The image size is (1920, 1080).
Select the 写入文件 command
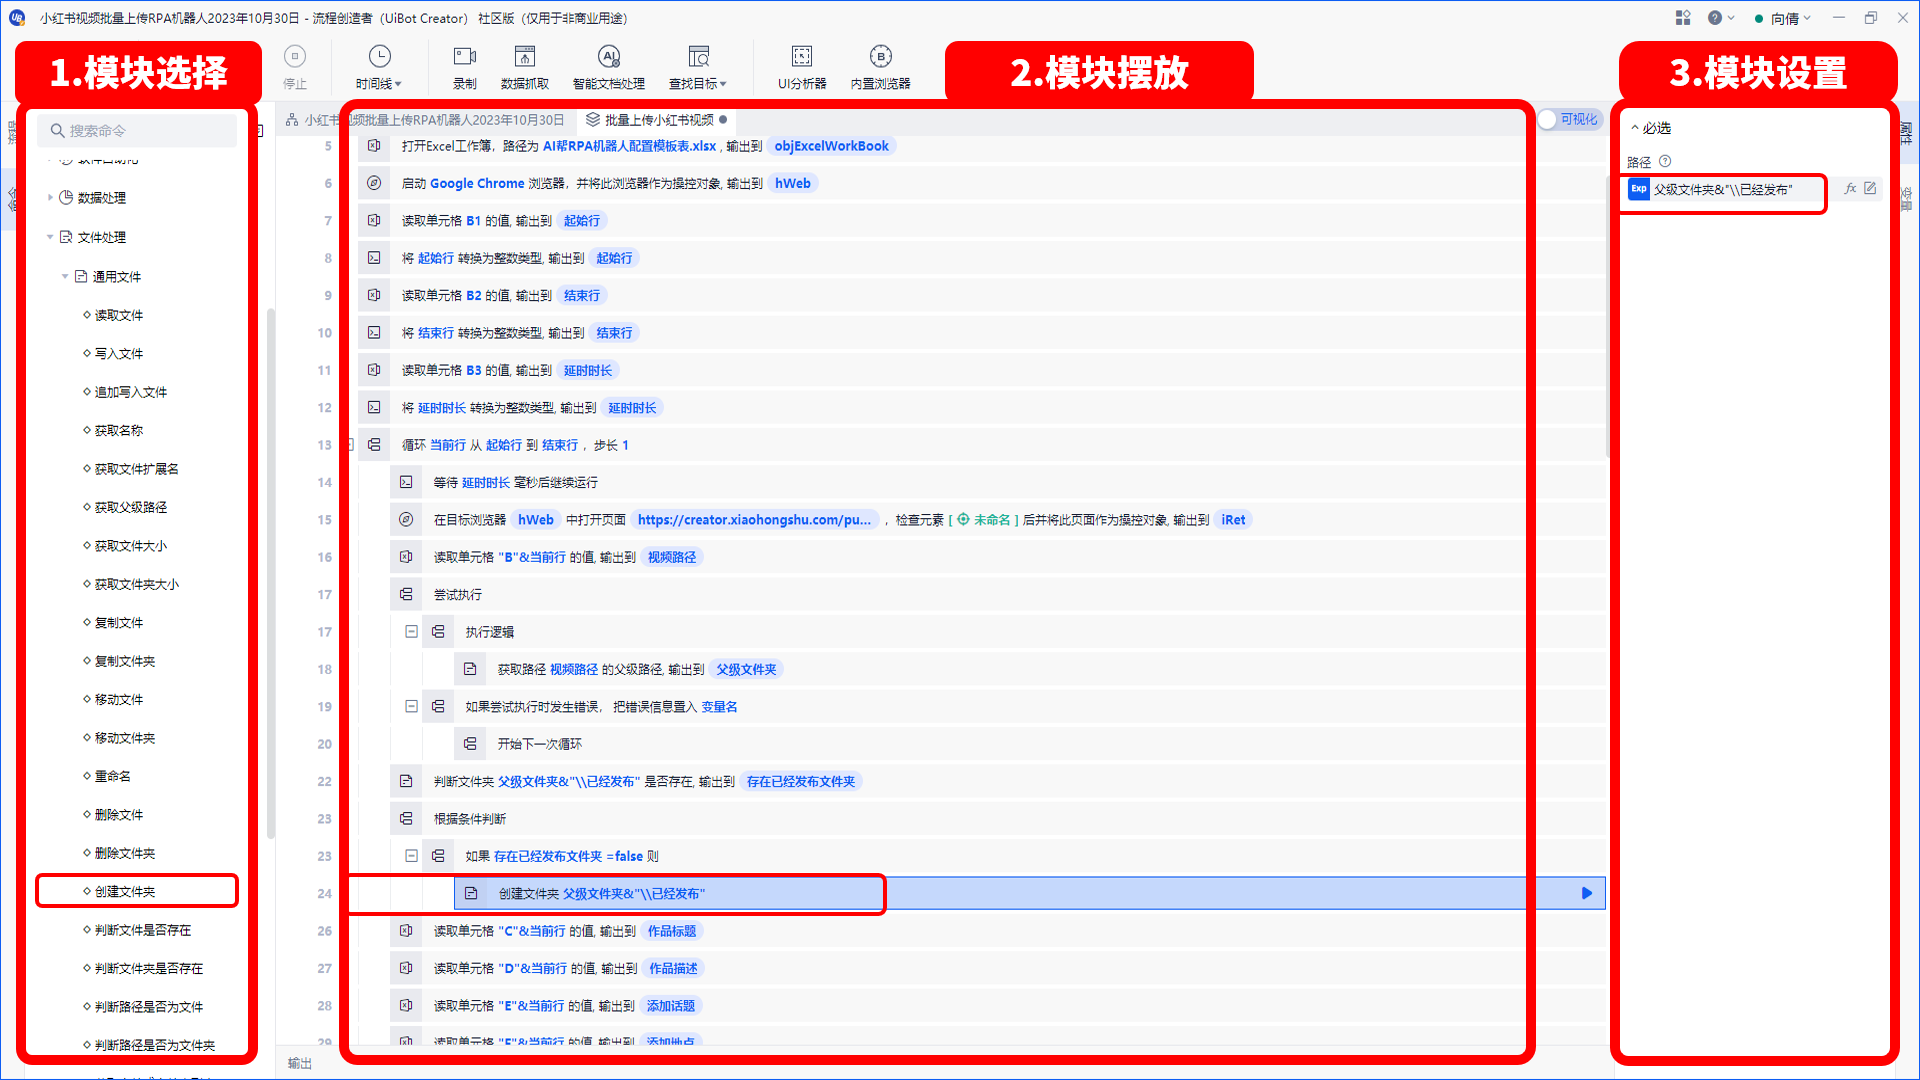point(118,354)
